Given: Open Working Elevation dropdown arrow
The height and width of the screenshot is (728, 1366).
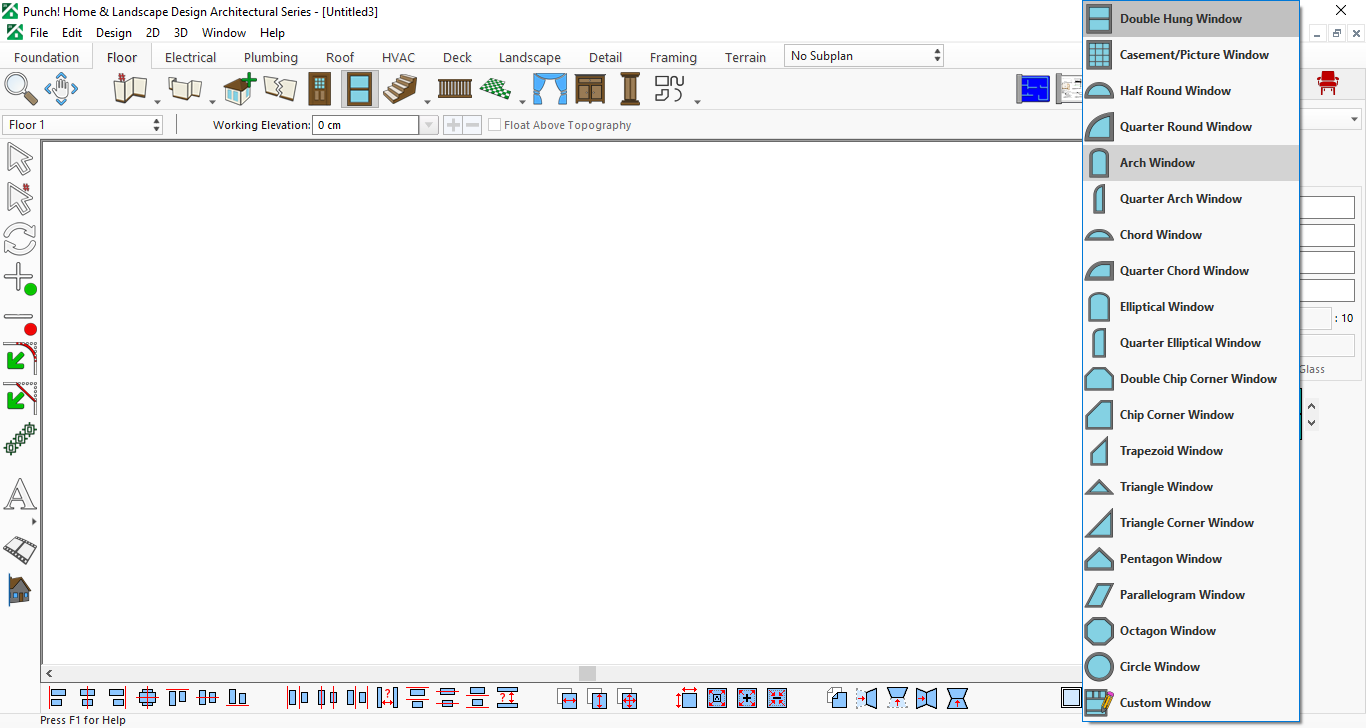Looking at the screenshot, I should 429,125.
